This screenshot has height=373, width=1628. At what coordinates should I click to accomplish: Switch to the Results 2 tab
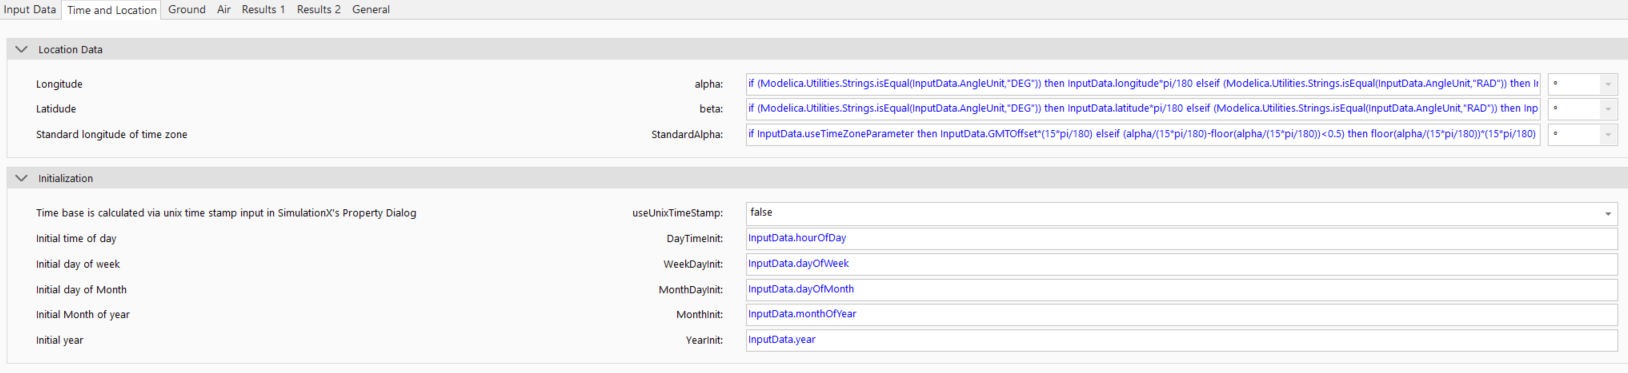318,9
